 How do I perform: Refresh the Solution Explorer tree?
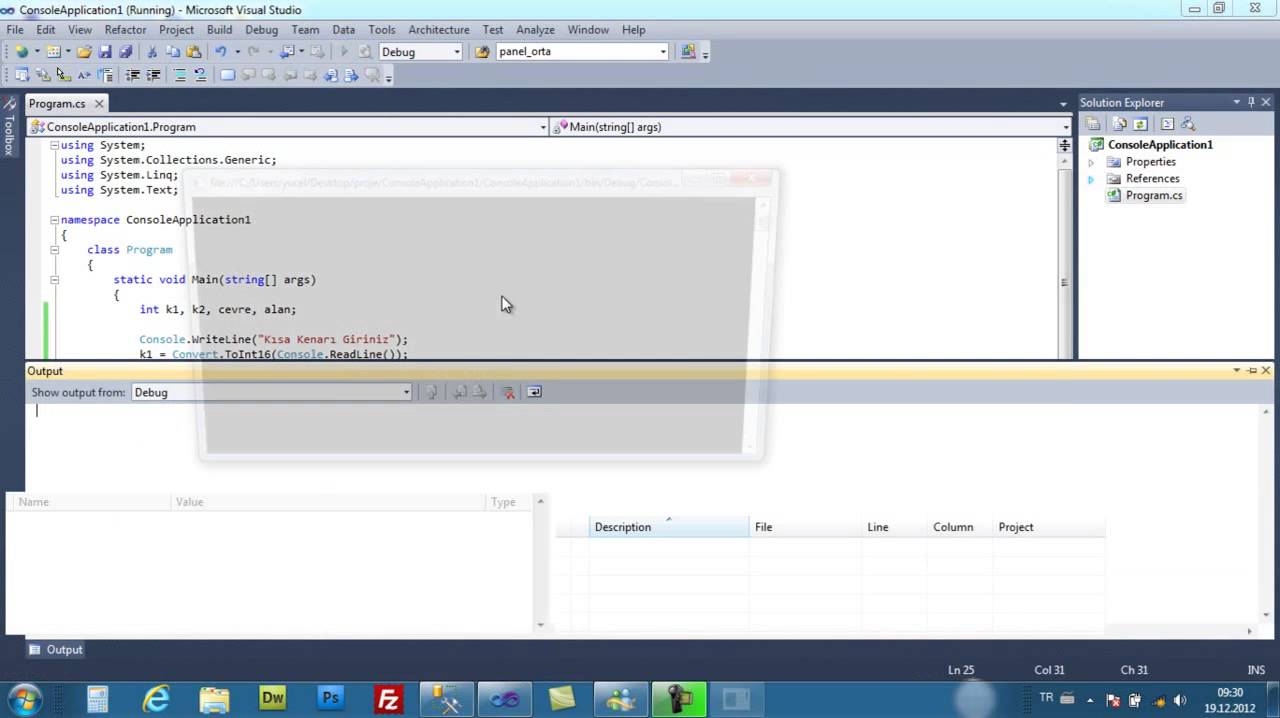pos(1140,124)
